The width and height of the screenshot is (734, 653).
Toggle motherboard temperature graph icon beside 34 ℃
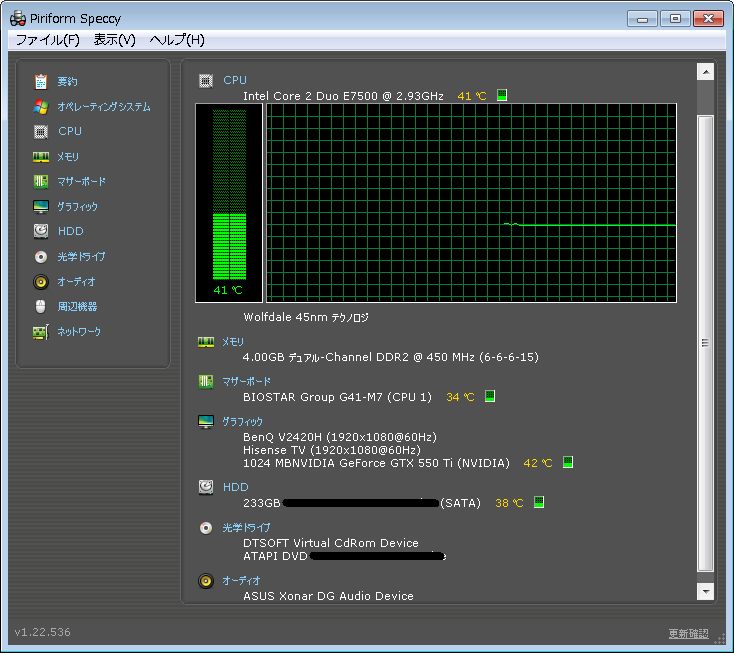coord(490,396)
